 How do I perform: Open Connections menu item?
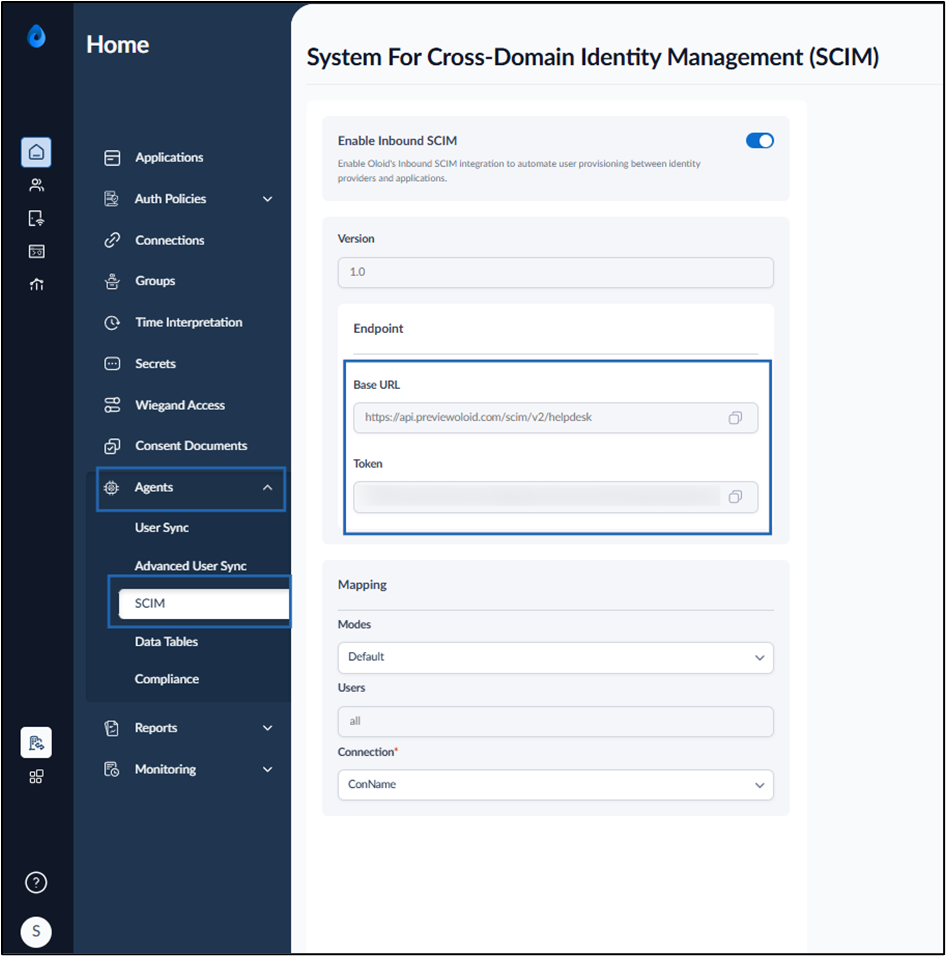(x=169, y=240)
